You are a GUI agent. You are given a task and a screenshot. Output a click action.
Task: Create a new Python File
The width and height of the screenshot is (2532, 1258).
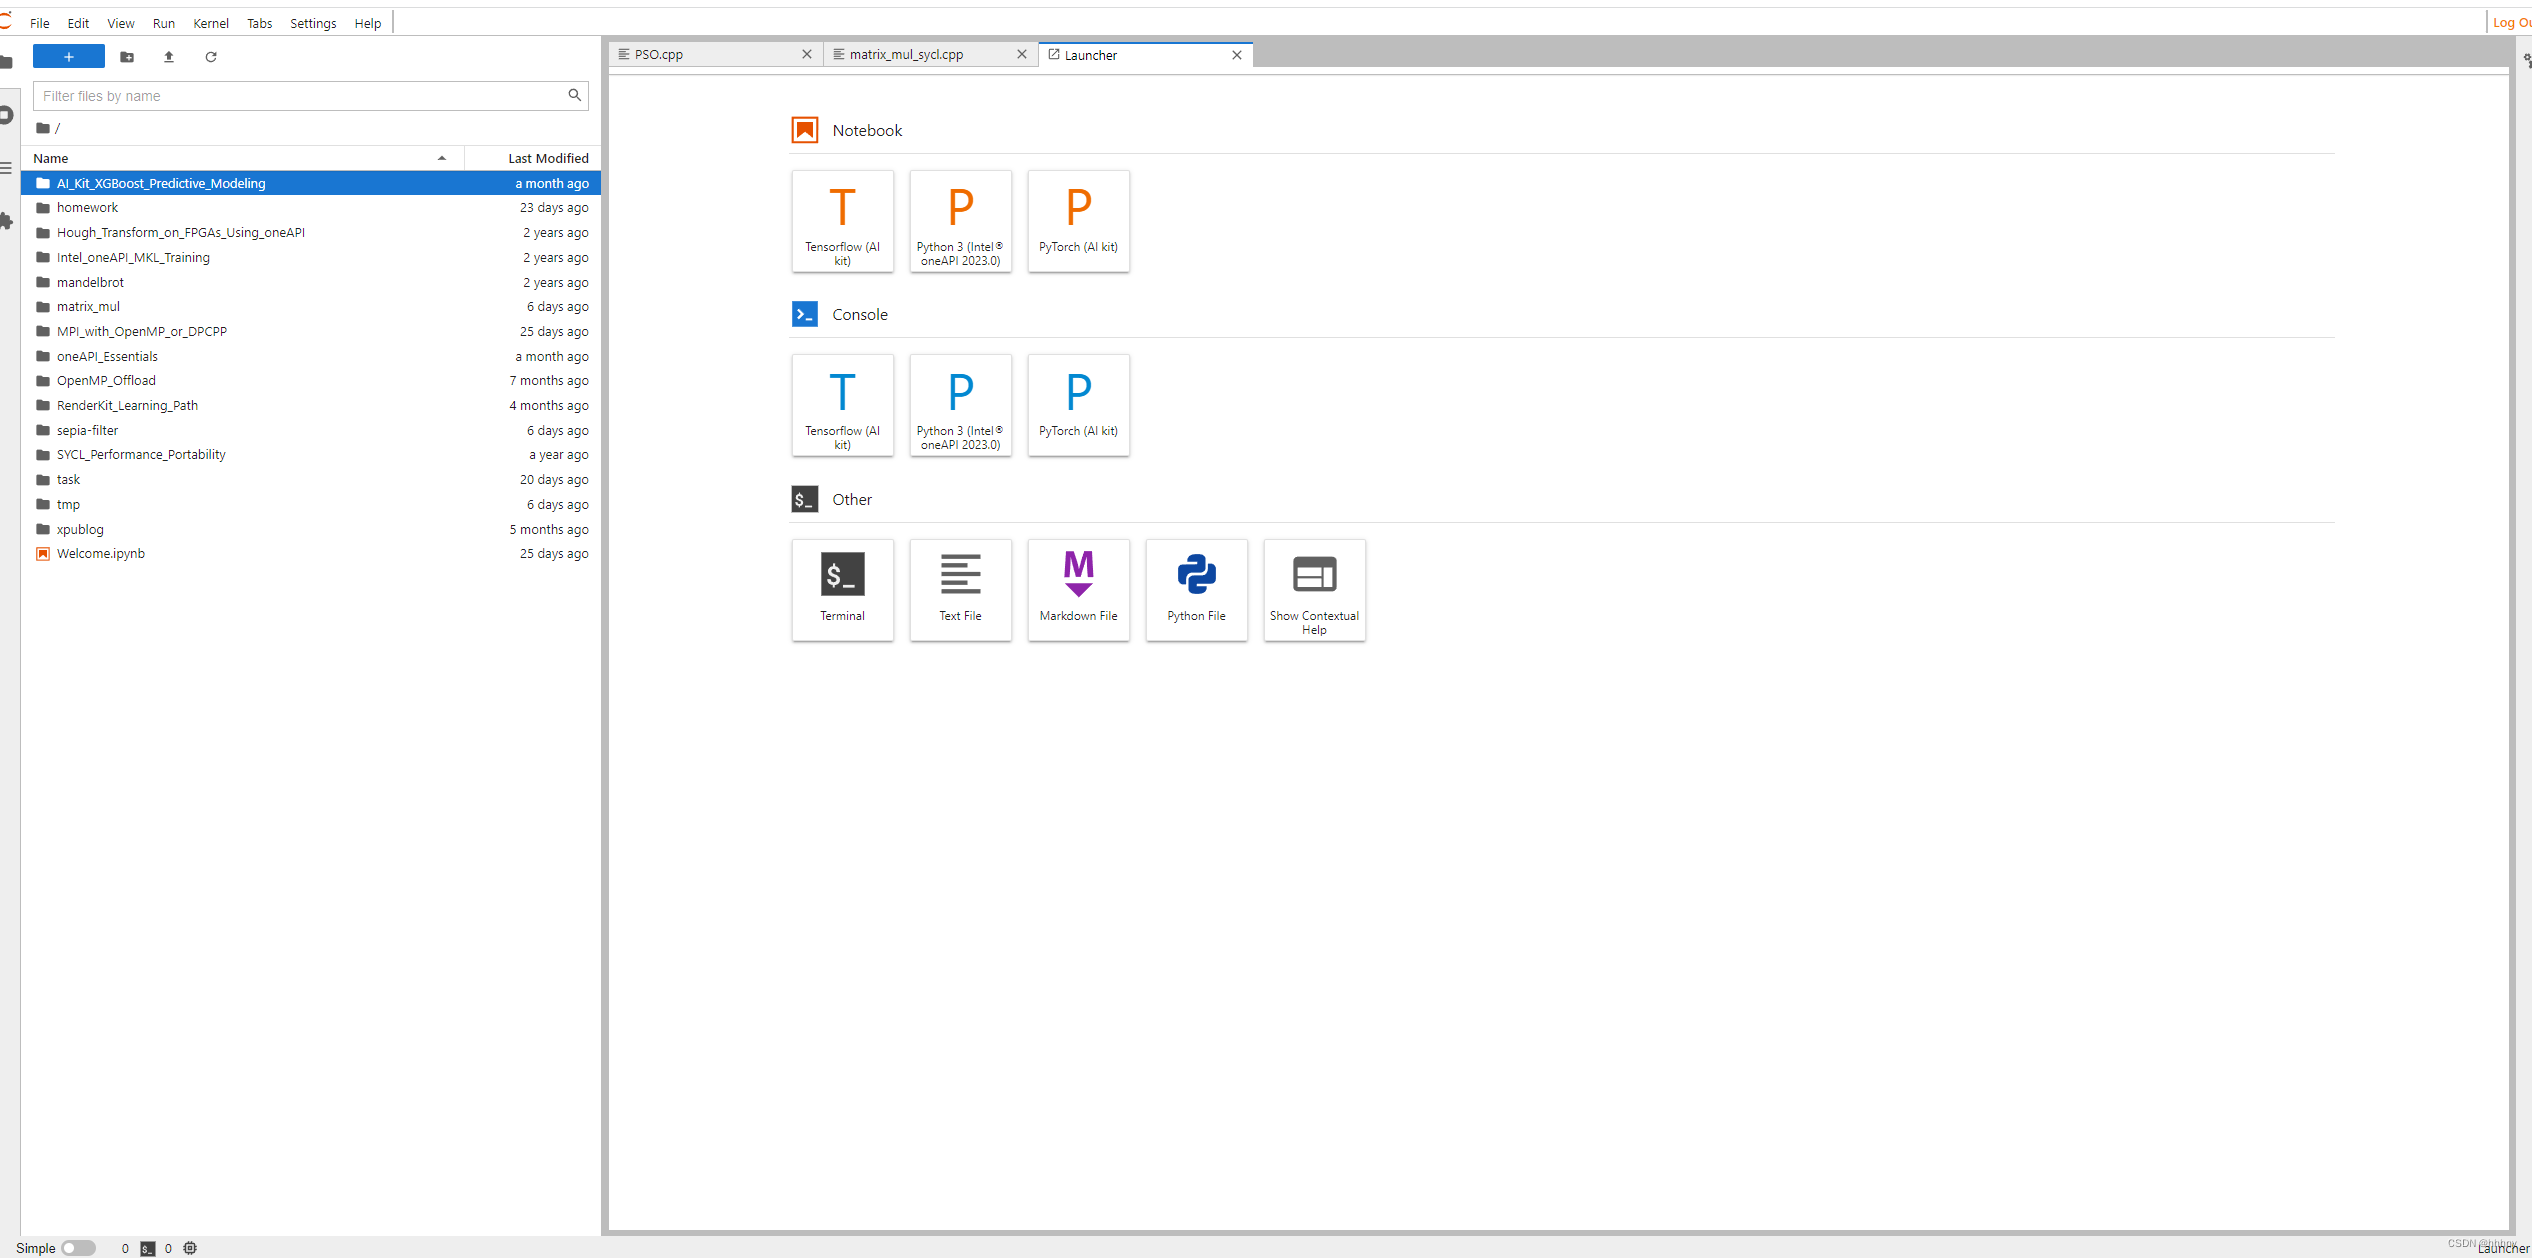coord(1196,589)
